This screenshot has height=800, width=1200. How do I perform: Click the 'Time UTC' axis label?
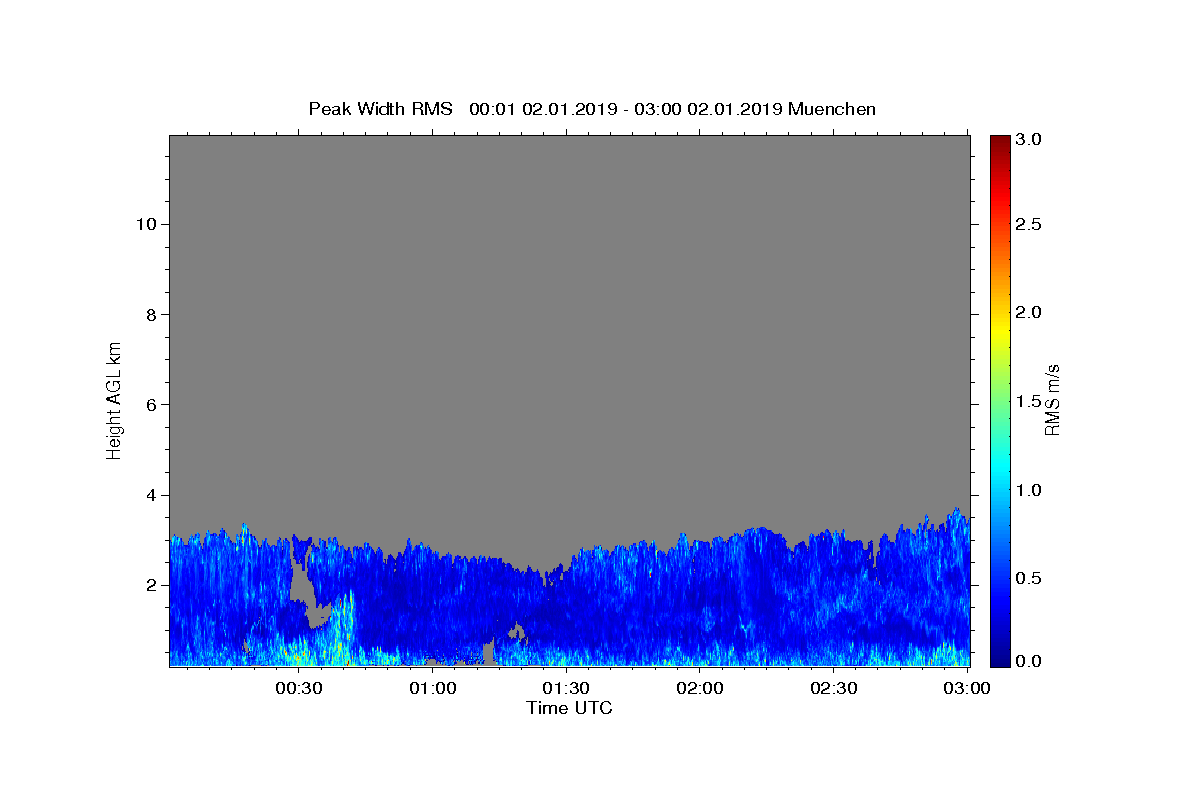(569, 708)
